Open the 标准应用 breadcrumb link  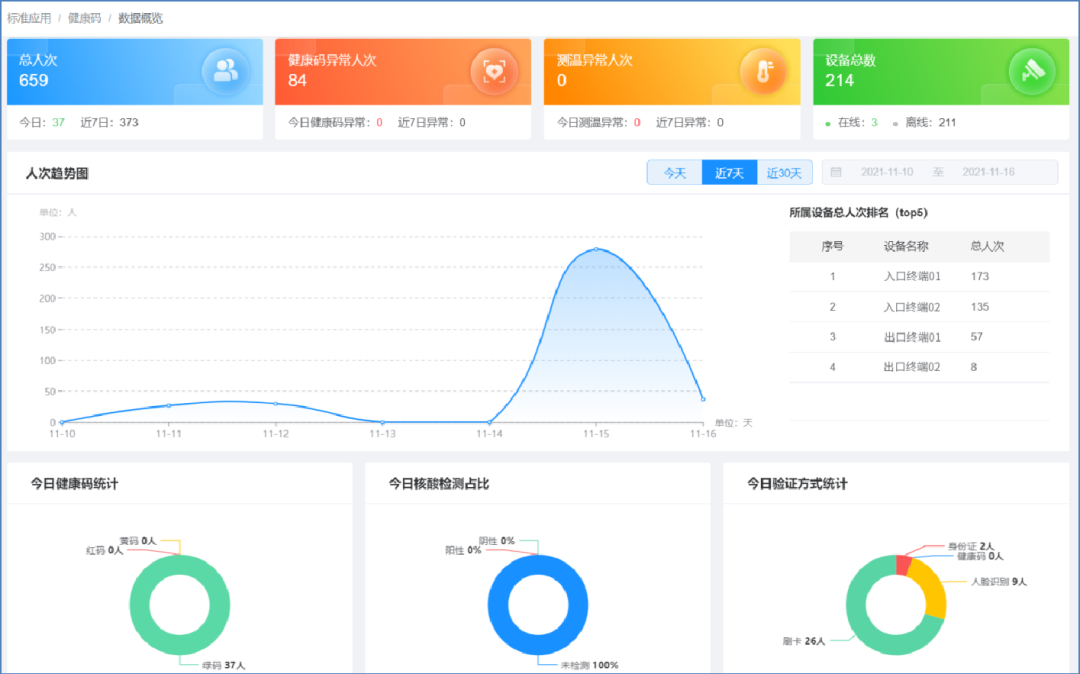pyautogui.click(x=29, y=18)
